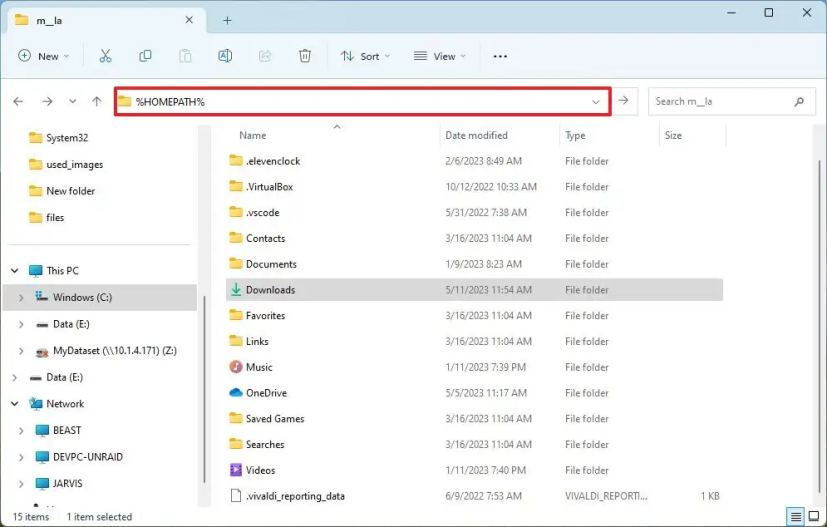Screen dimensions: 827x527
Task: Click the %HOMEPATH% address bar field
Action: point(363,101)
